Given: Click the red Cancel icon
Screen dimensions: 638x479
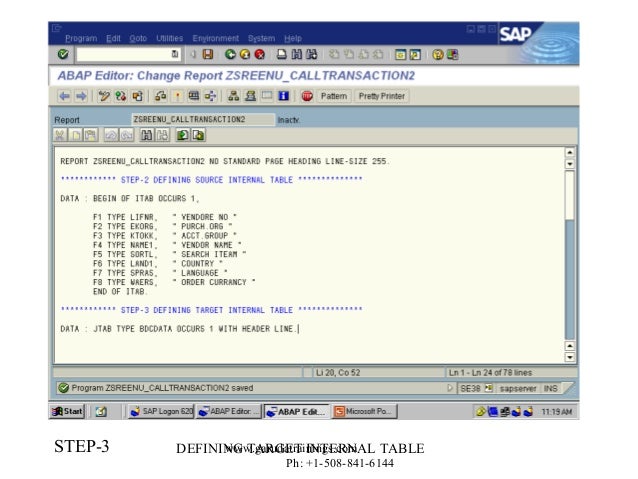Looking at the screenshot, I should pos(260,54).
